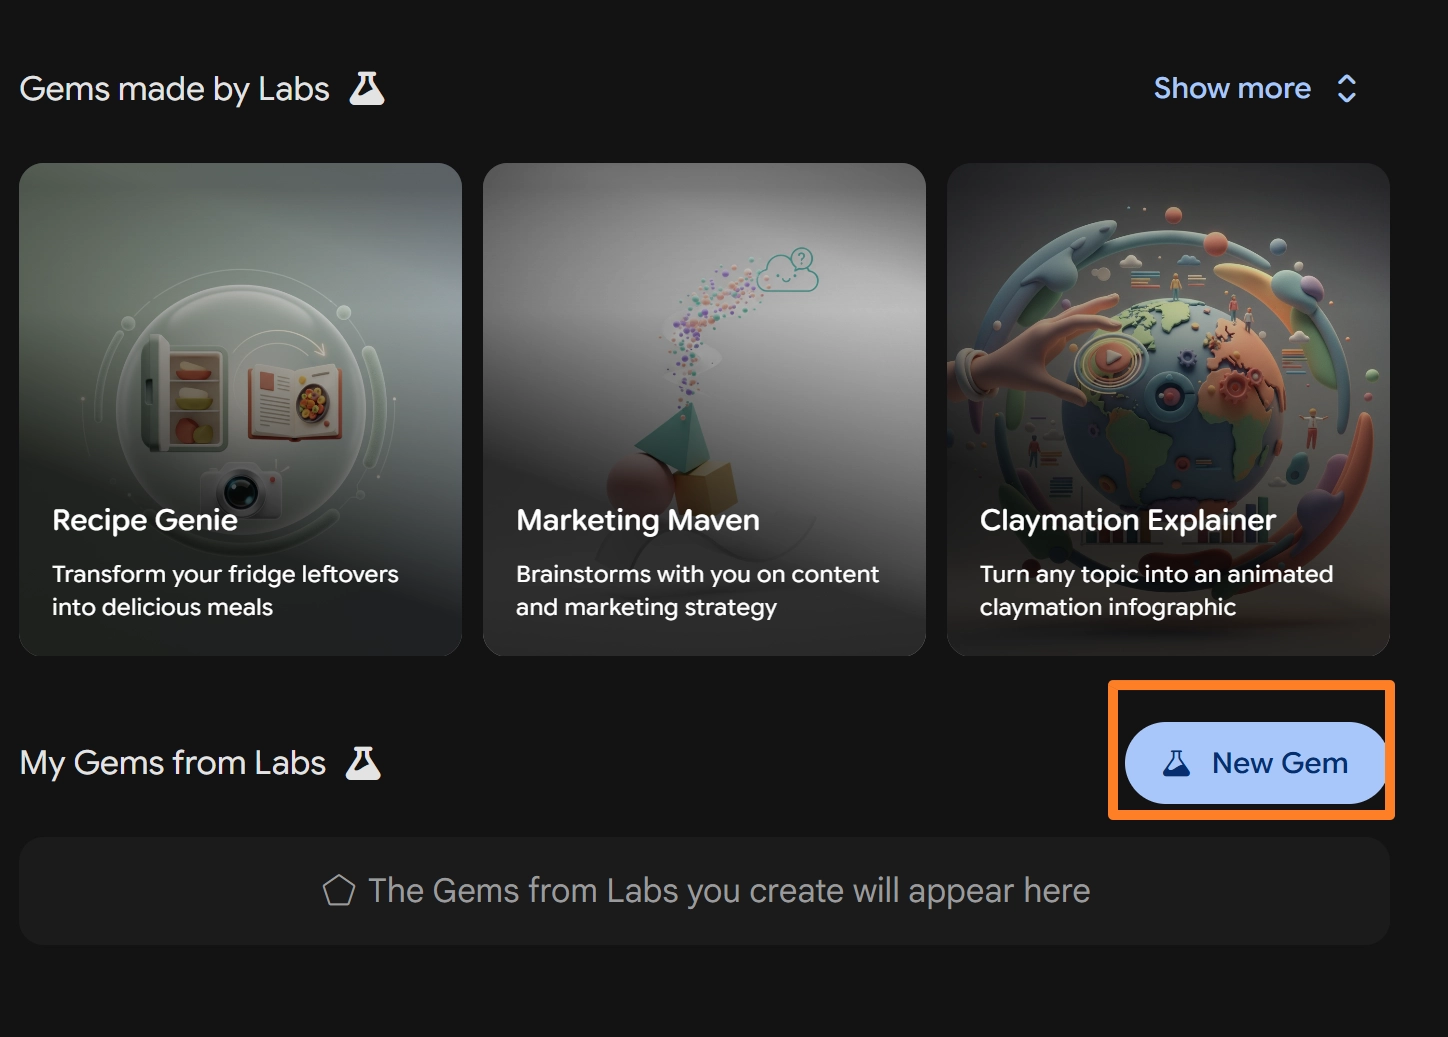1448x1037 pixels.
Task: Open the Recipe Genie gem card
Action: click(x=240, y=409)
